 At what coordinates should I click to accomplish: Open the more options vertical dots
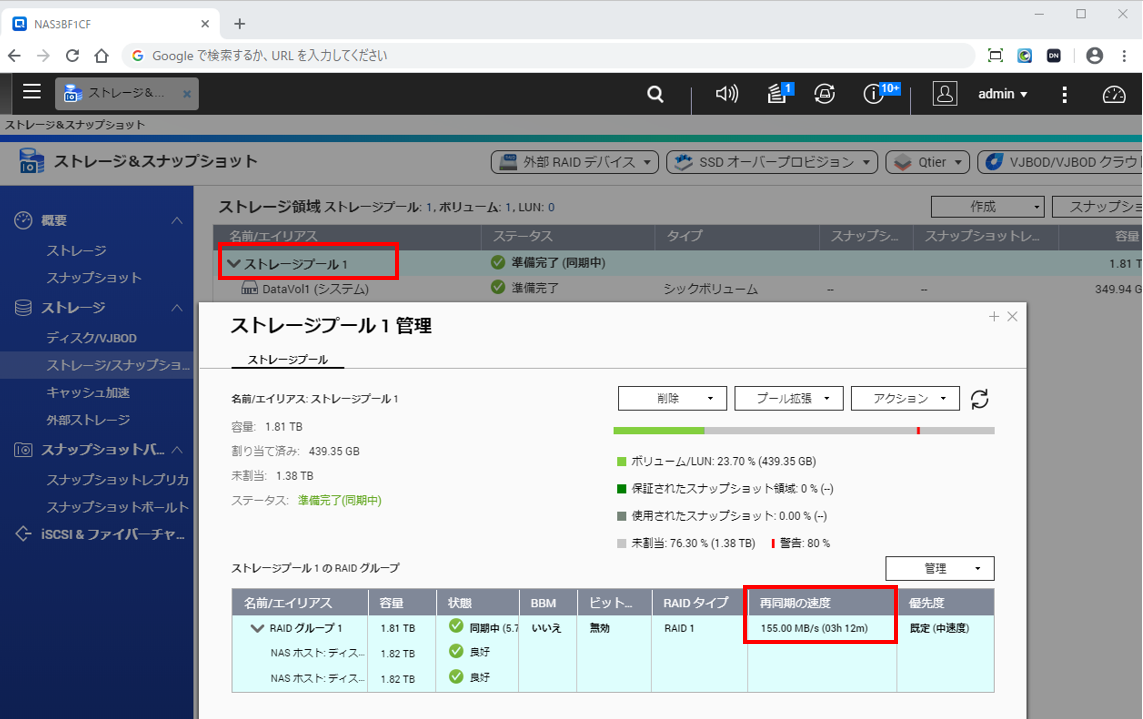click(1065, 94)
